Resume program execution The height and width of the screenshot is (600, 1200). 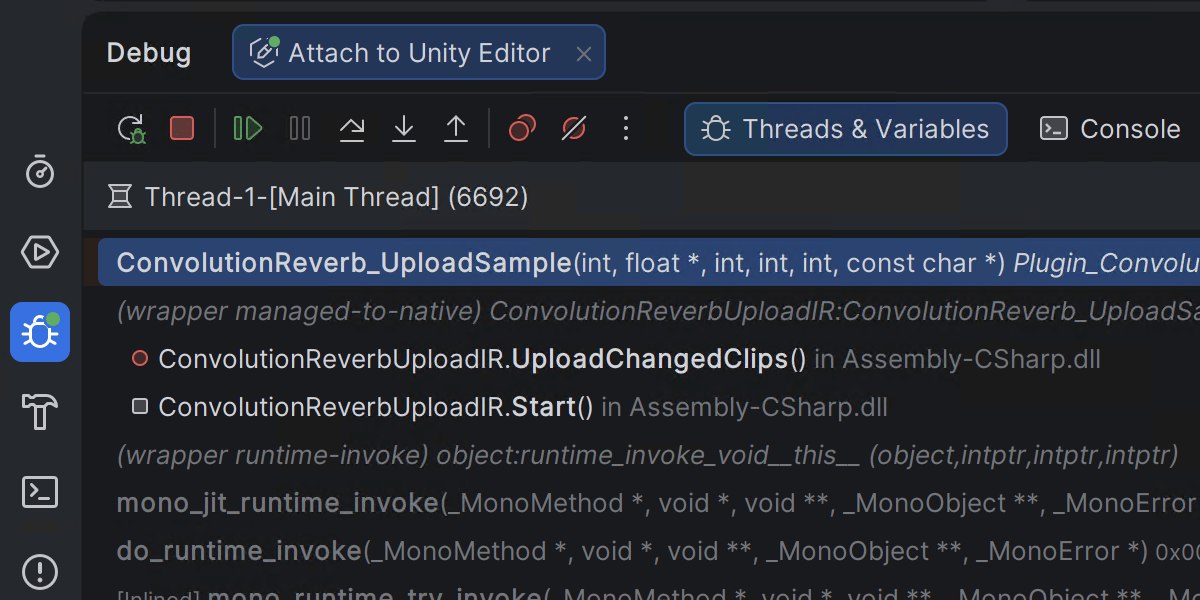[247, 129]
